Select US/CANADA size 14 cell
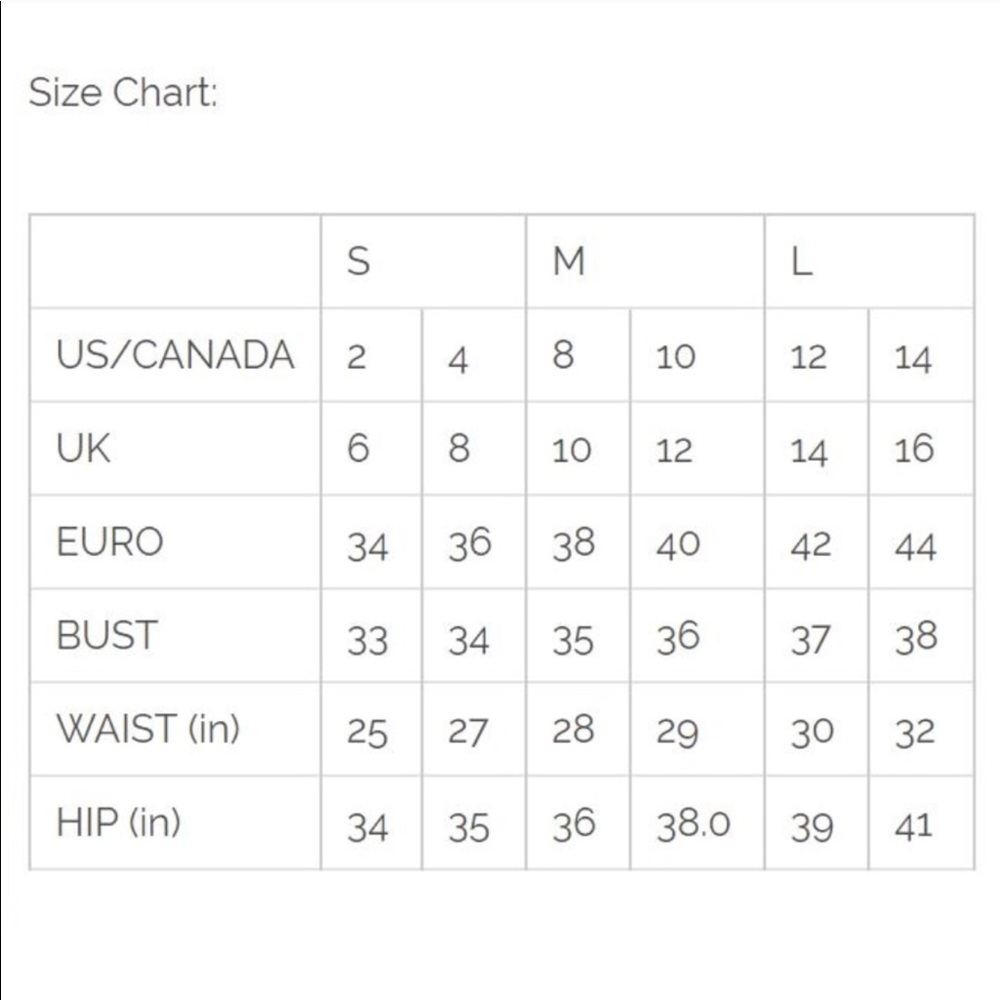This screenshot has width=1000, height=1000. click(913, 357)
